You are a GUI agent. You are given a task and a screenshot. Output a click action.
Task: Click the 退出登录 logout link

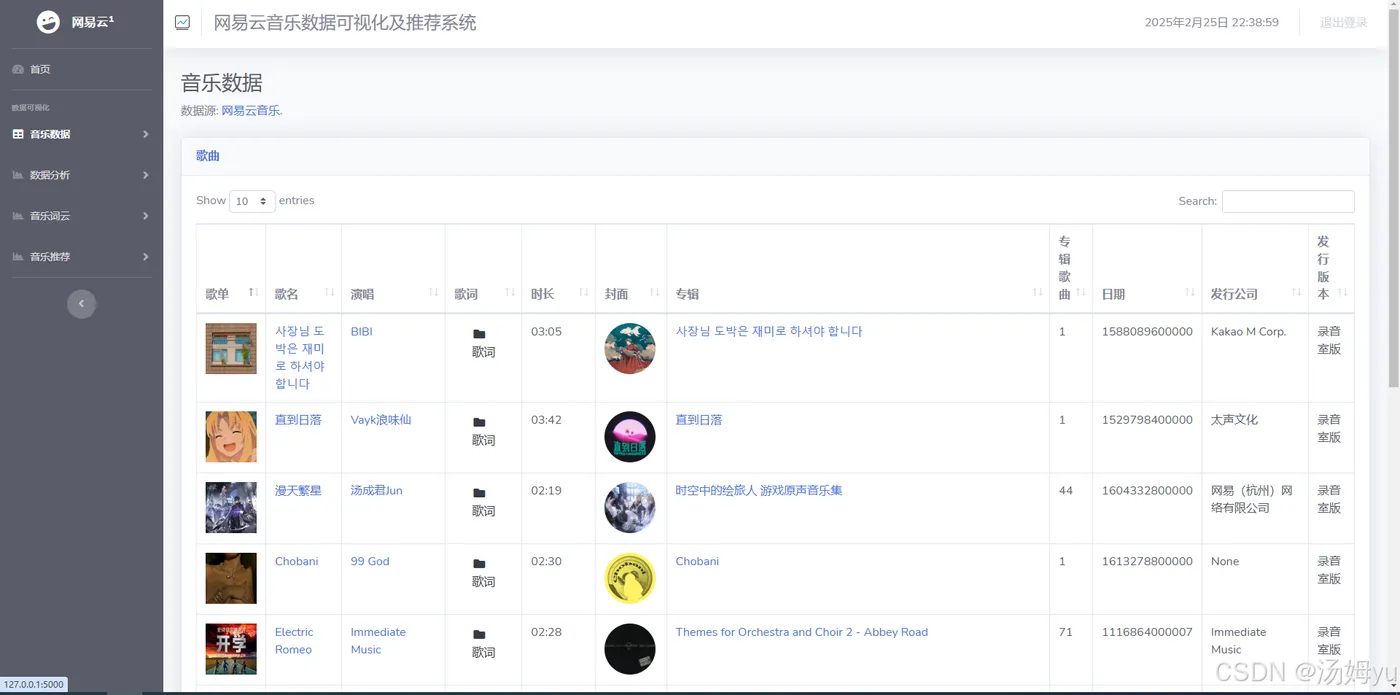click(x=1343, y=22)
